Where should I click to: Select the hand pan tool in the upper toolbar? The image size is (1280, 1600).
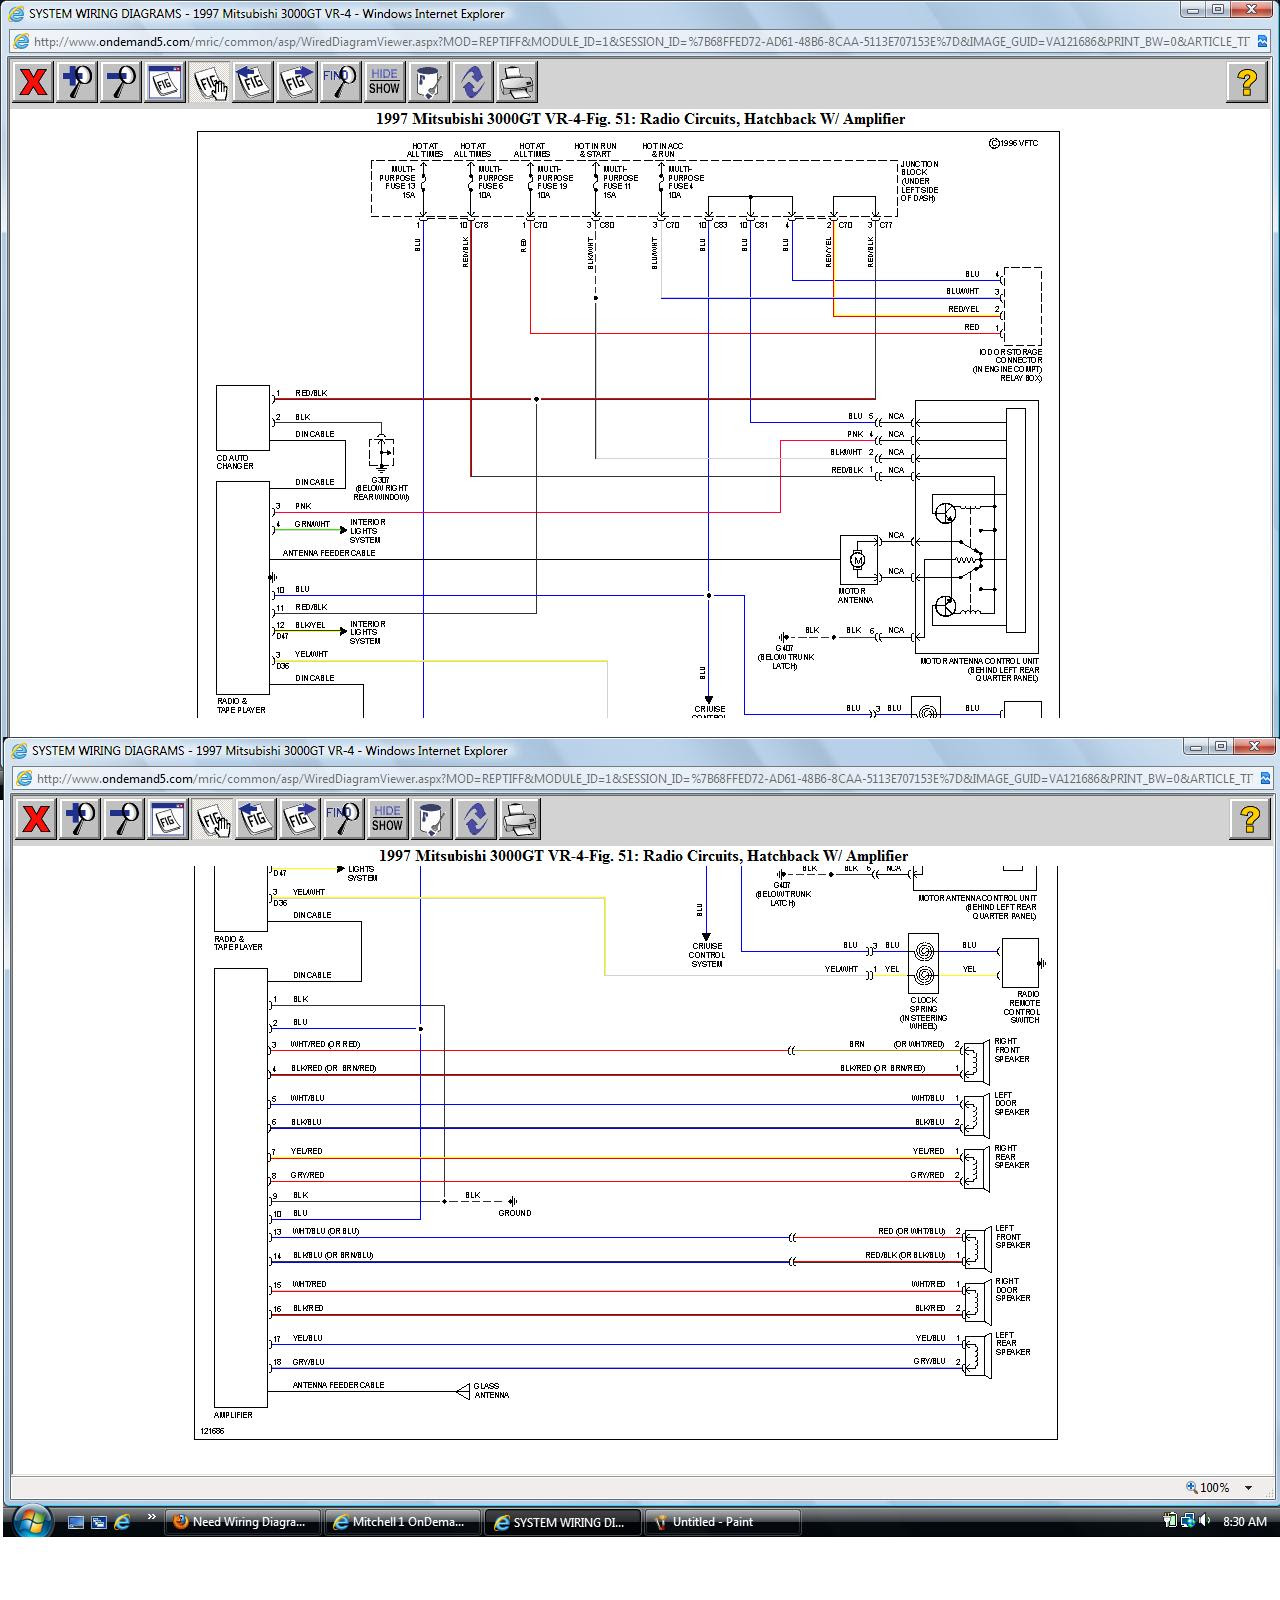point(209,82)
